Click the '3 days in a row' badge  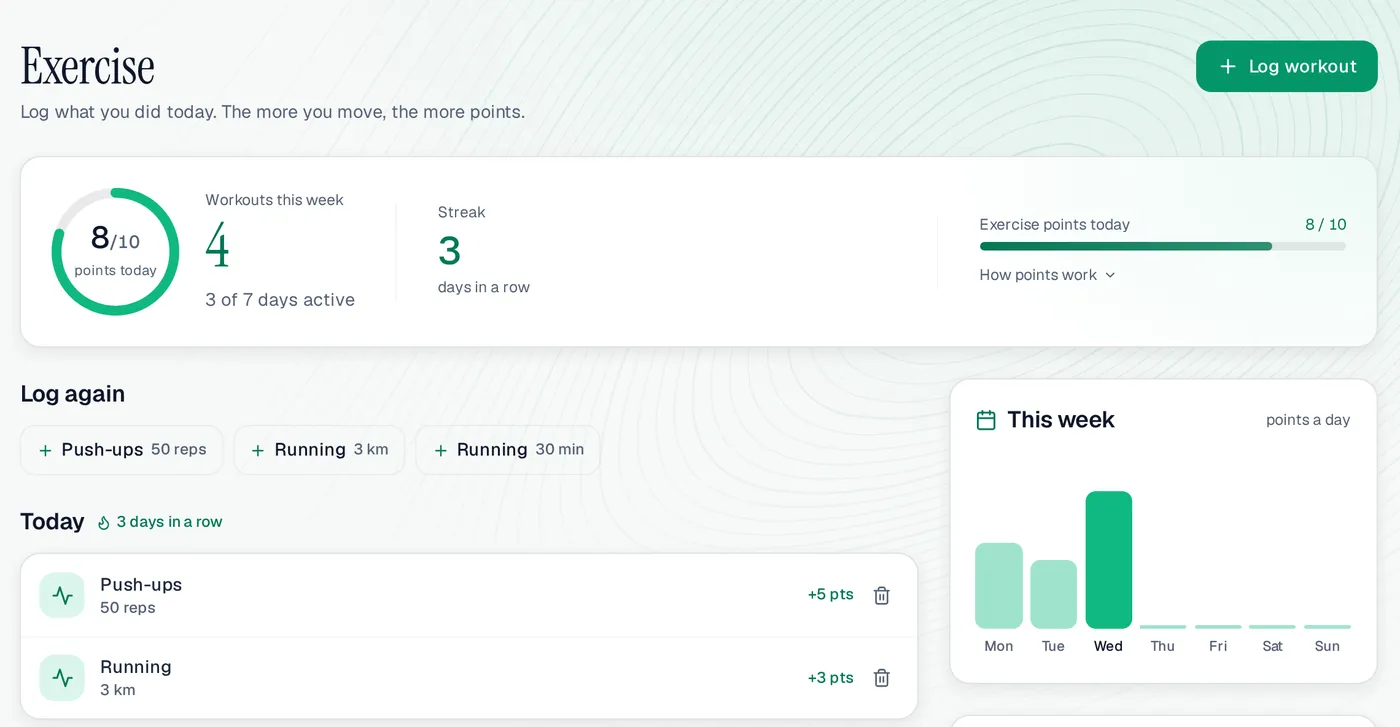pos(160,522)
